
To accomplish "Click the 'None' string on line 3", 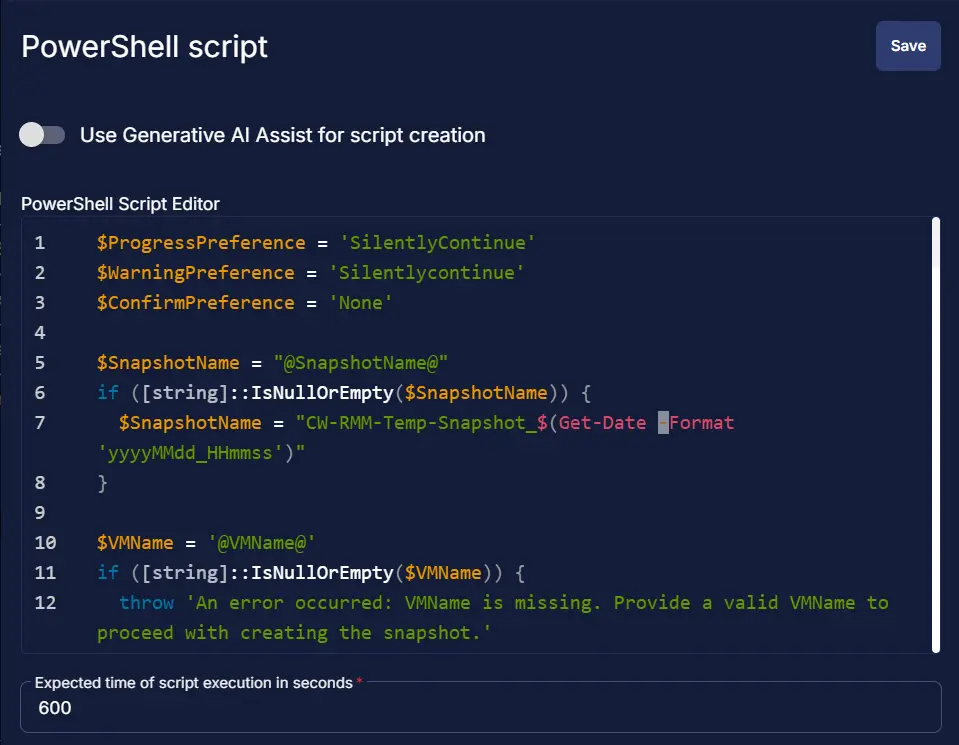I will tap(359, 303).
